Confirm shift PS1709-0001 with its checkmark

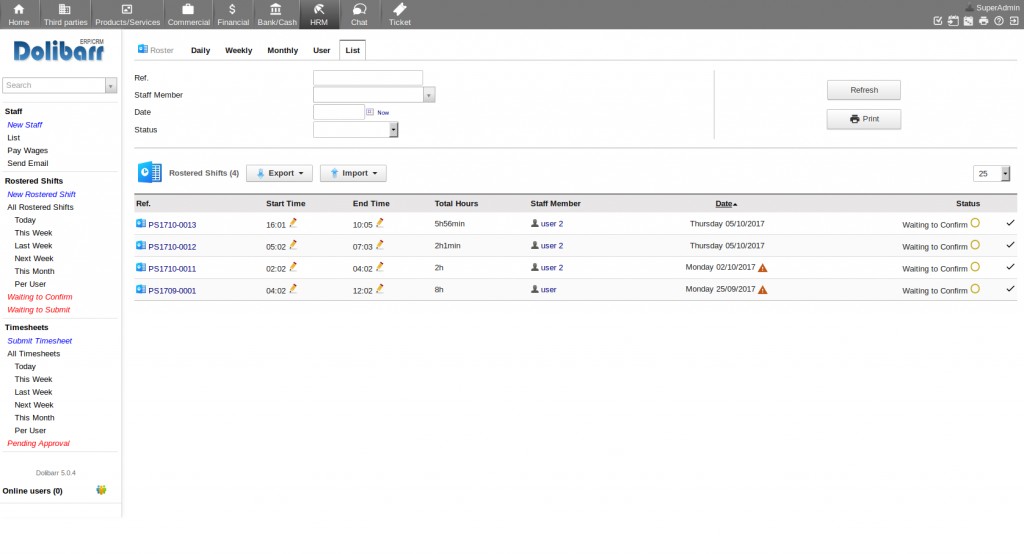tap(1010, 289)
